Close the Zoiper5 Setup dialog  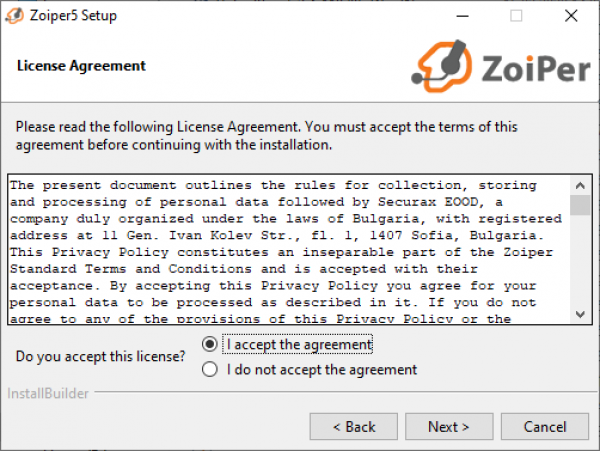571,16
